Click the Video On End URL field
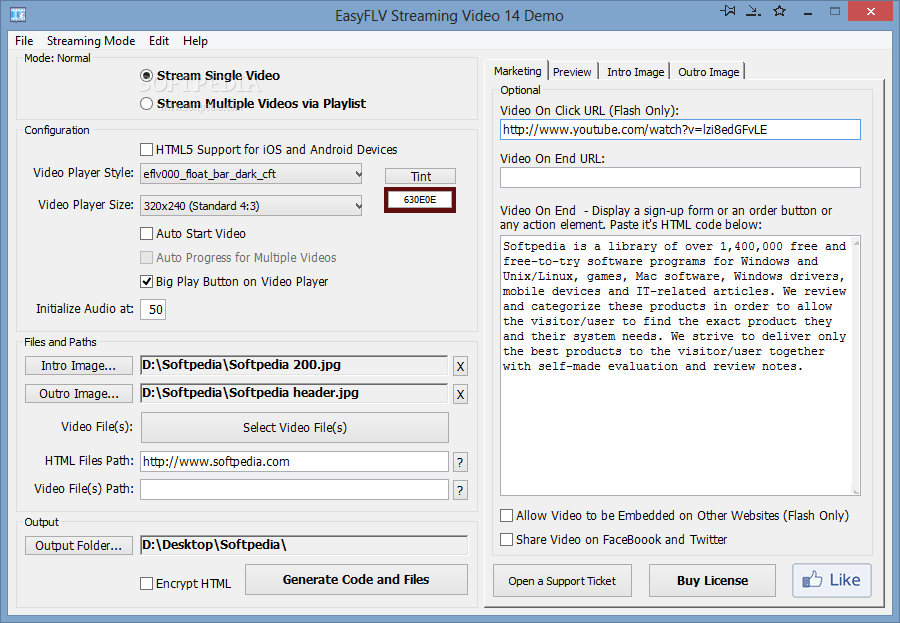This screenshot has height=623, width=900. [x=680, y=177]
